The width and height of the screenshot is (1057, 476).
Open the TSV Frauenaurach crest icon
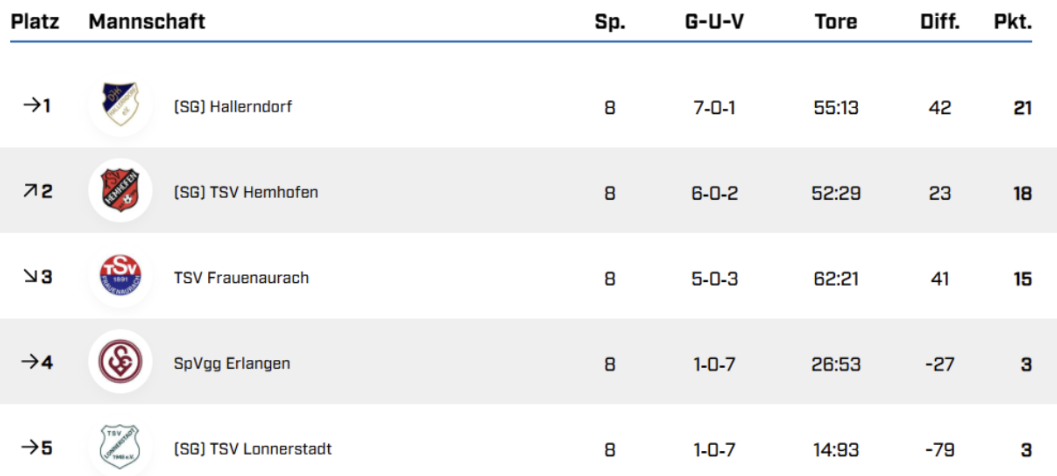pyautogui.click(x=120, y=277)
